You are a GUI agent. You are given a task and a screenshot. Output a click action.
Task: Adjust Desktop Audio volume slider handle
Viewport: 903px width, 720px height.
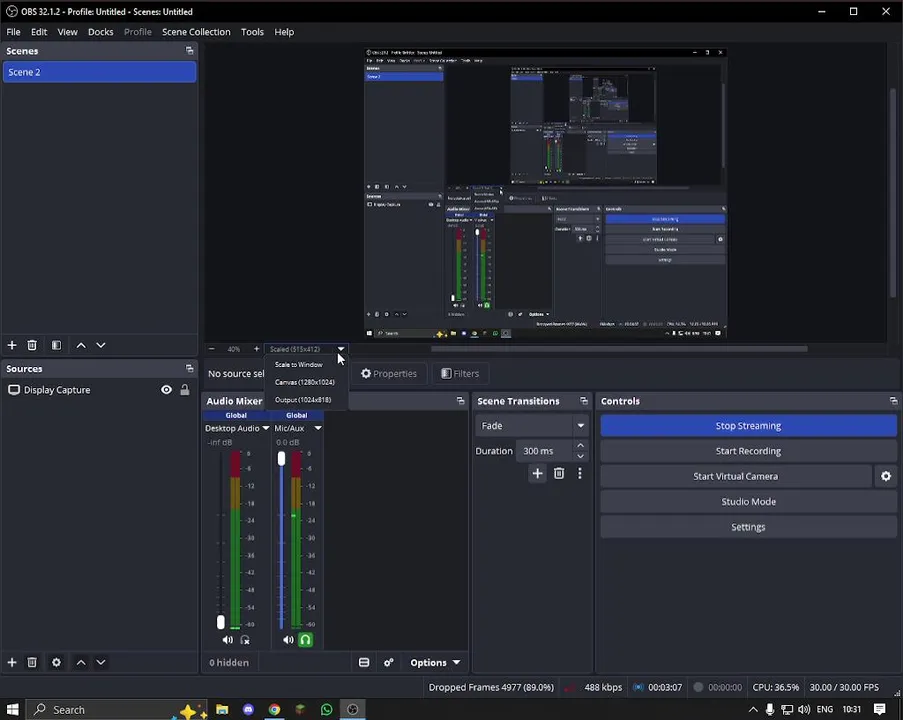221,622
